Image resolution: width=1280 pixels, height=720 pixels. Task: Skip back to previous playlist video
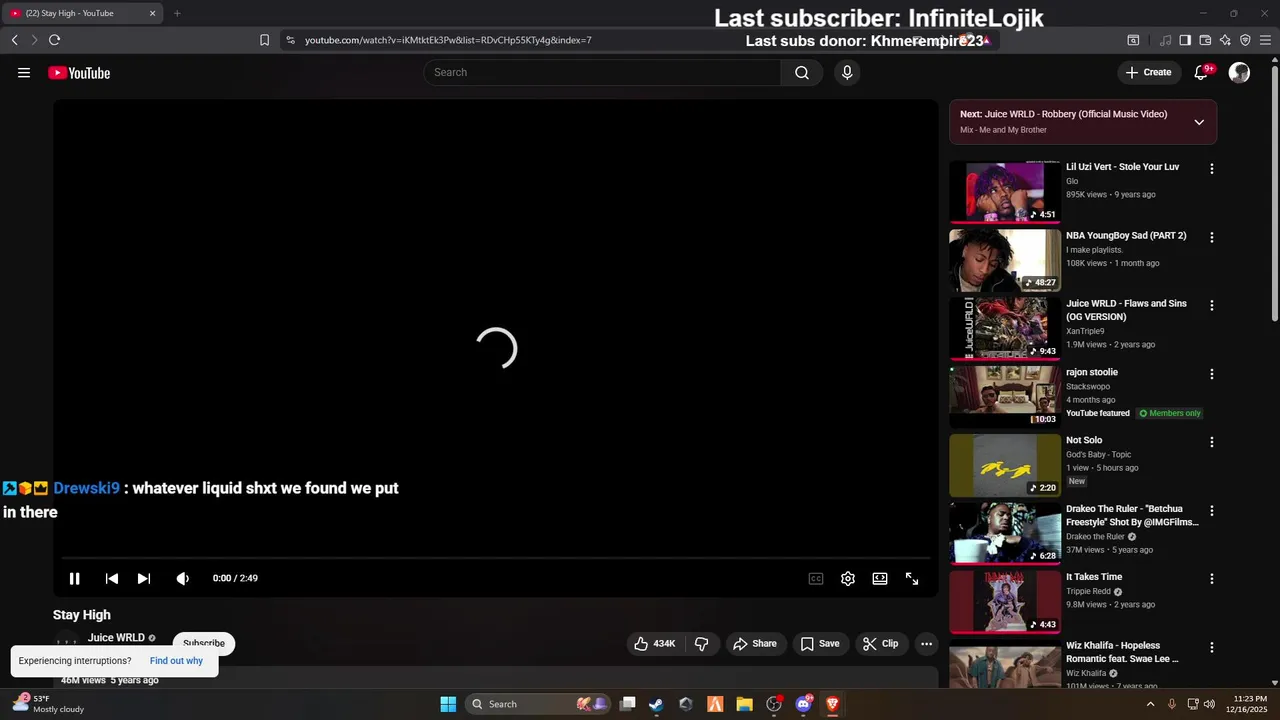[x=112, y=578]
